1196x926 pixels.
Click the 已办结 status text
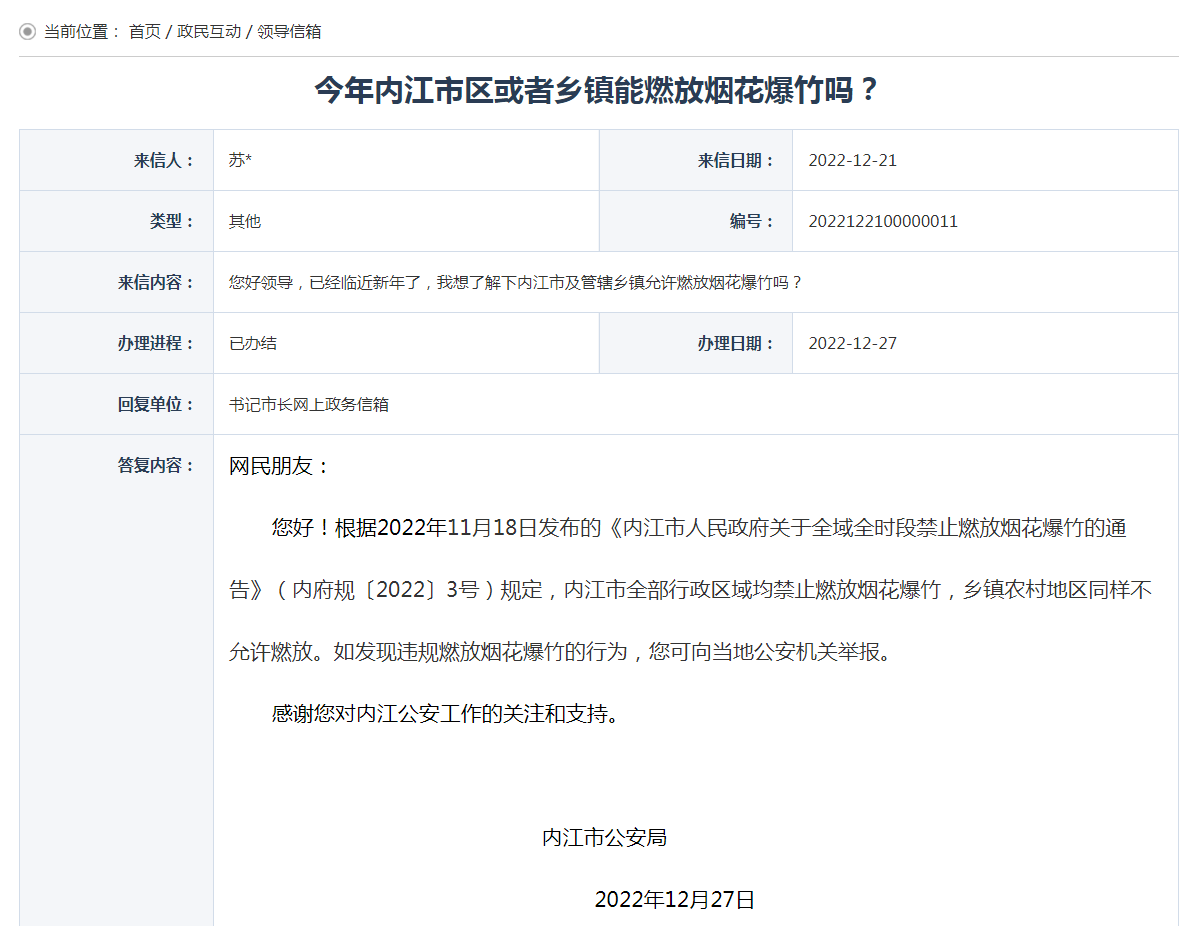click(253, 343)
